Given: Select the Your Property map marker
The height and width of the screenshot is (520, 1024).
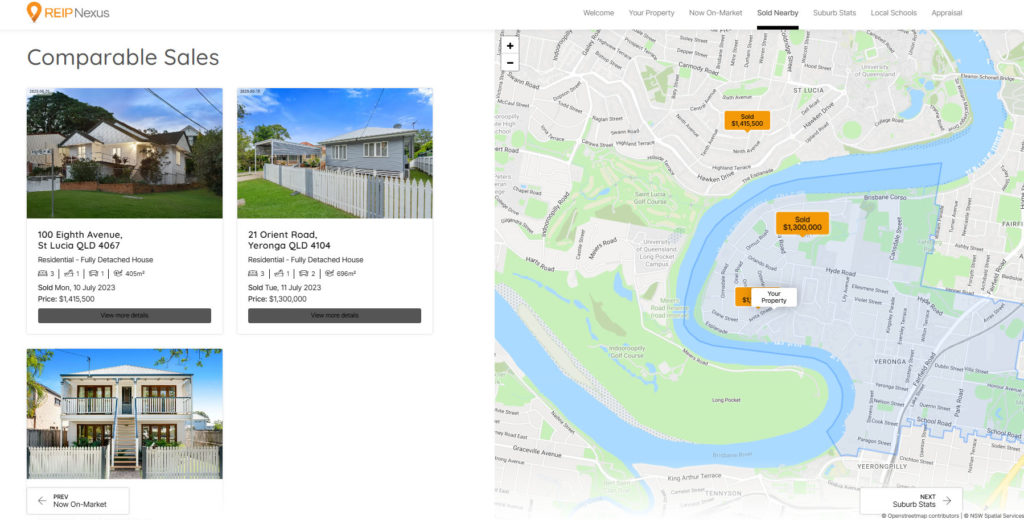Looking at the screenshot, I should click(773, 297).
